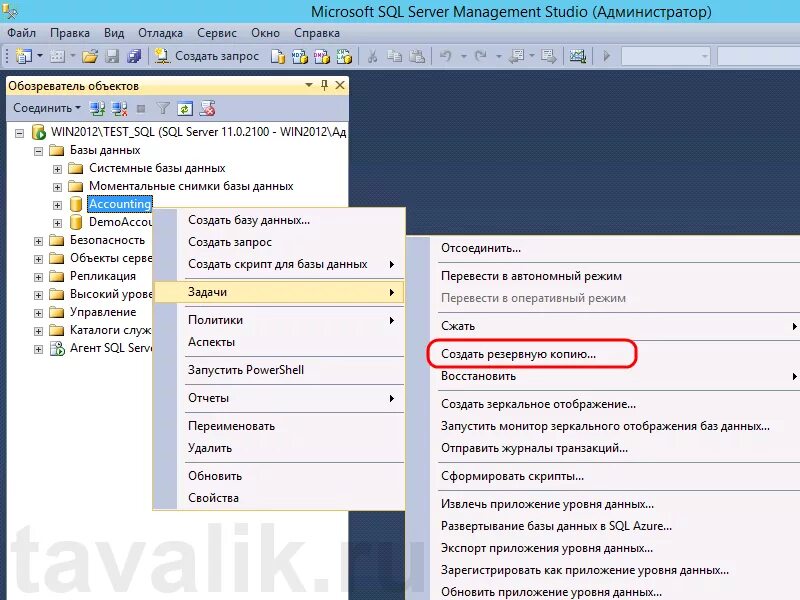Open the Справка menu

click(x=317, y=33)
